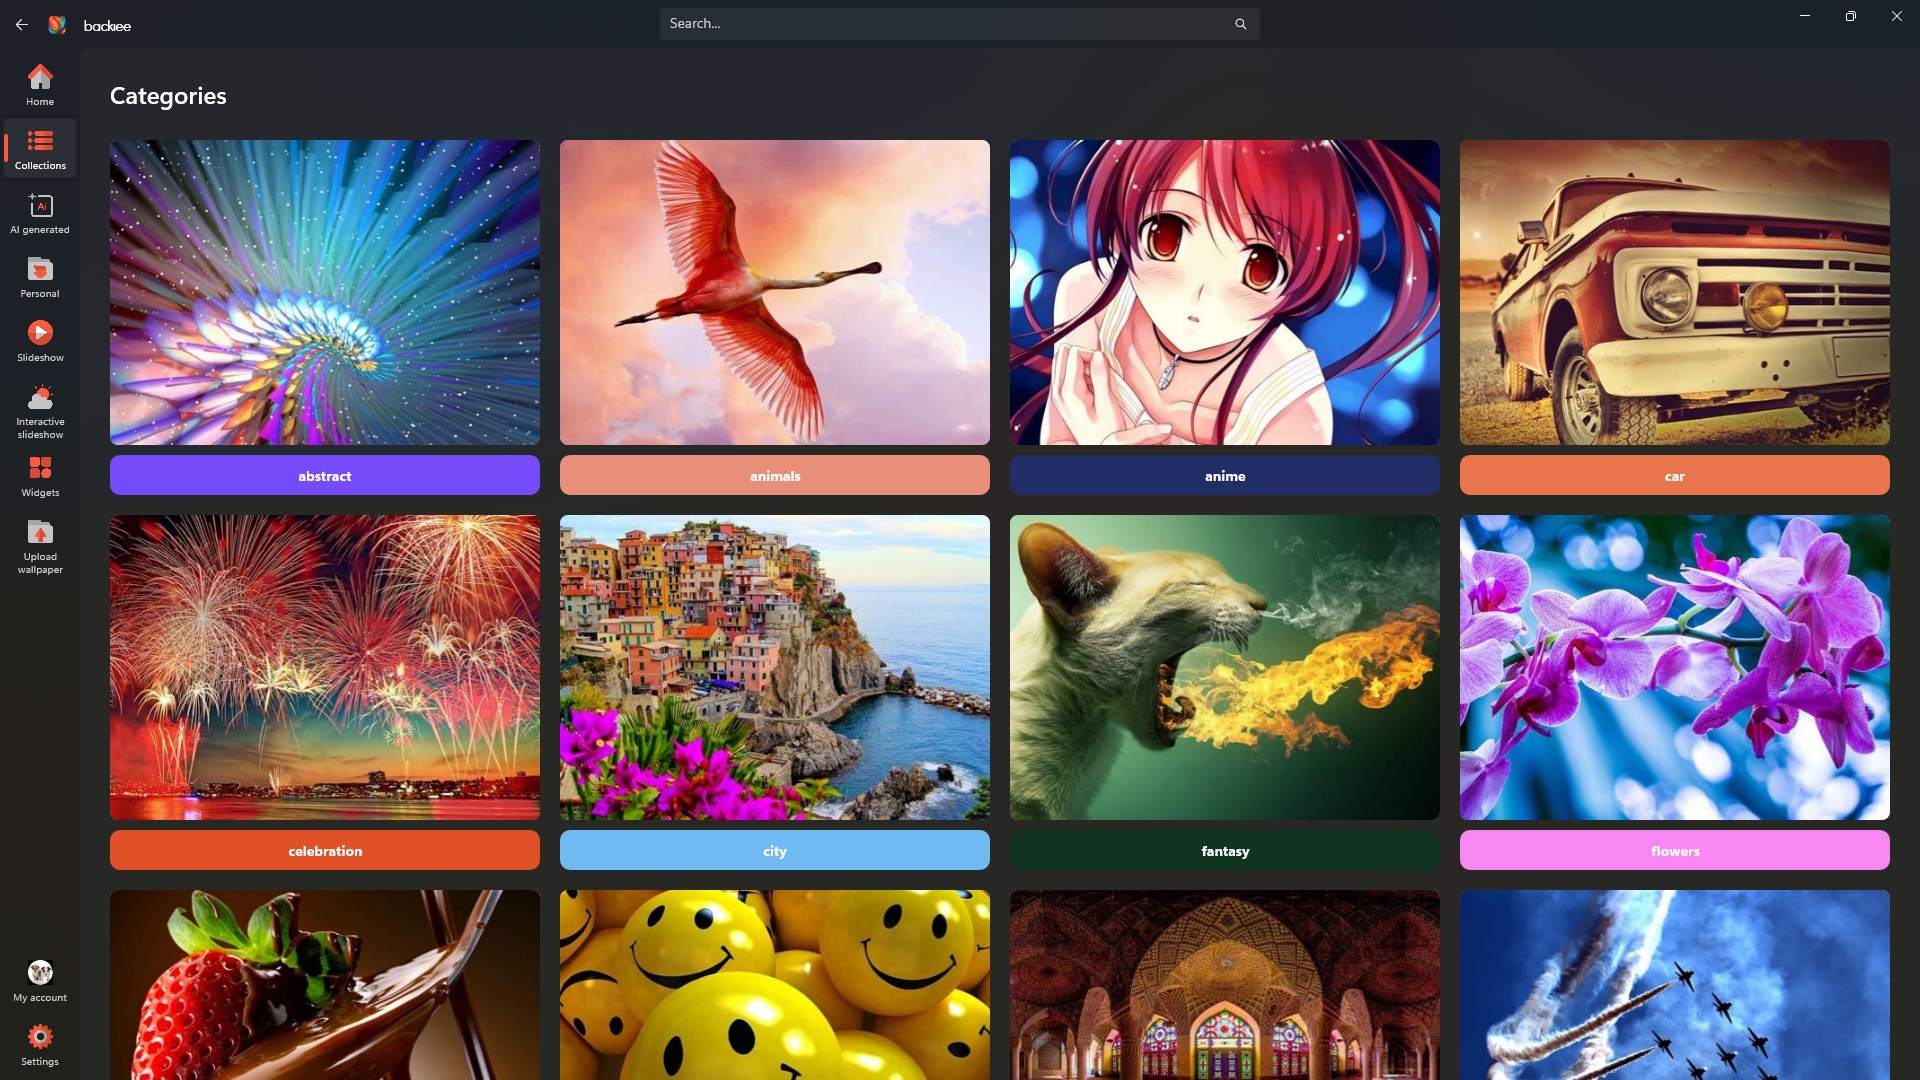Click inside the search field
Image resolution: width=1920 pixels, height=1080 pixels.
(x=940, y=23)
